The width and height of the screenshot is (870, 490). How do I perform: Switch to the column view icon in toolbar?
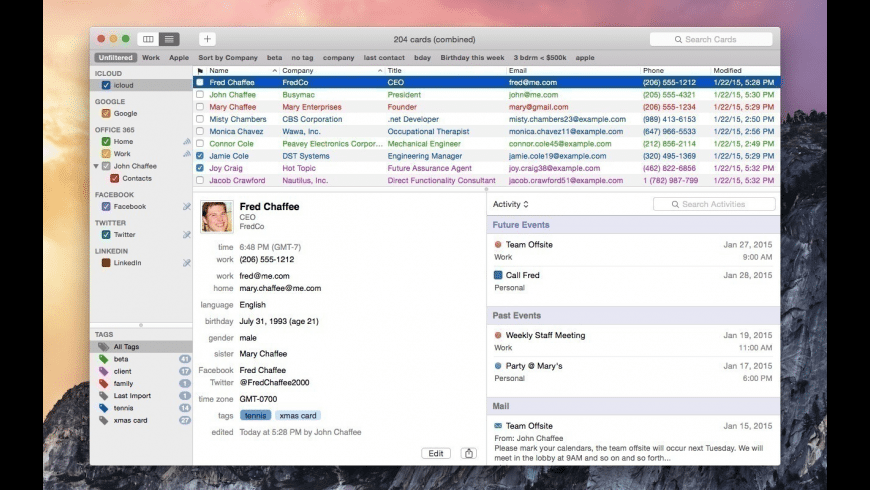coord(148,39)
